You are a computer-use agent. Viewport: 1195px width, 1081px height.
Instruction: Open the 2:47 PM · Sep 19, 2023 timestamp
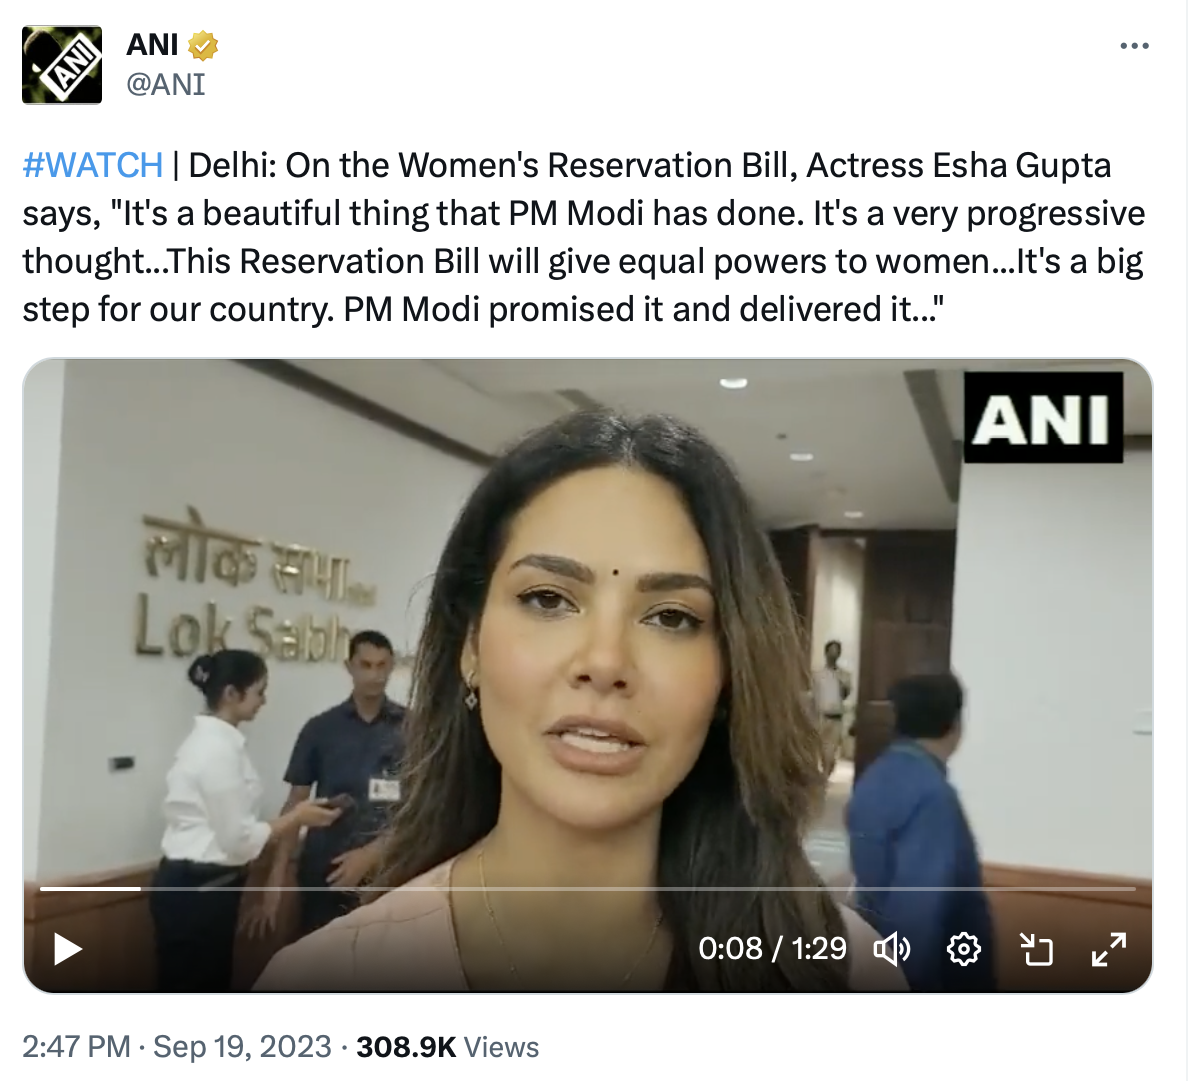(176, 1047)
